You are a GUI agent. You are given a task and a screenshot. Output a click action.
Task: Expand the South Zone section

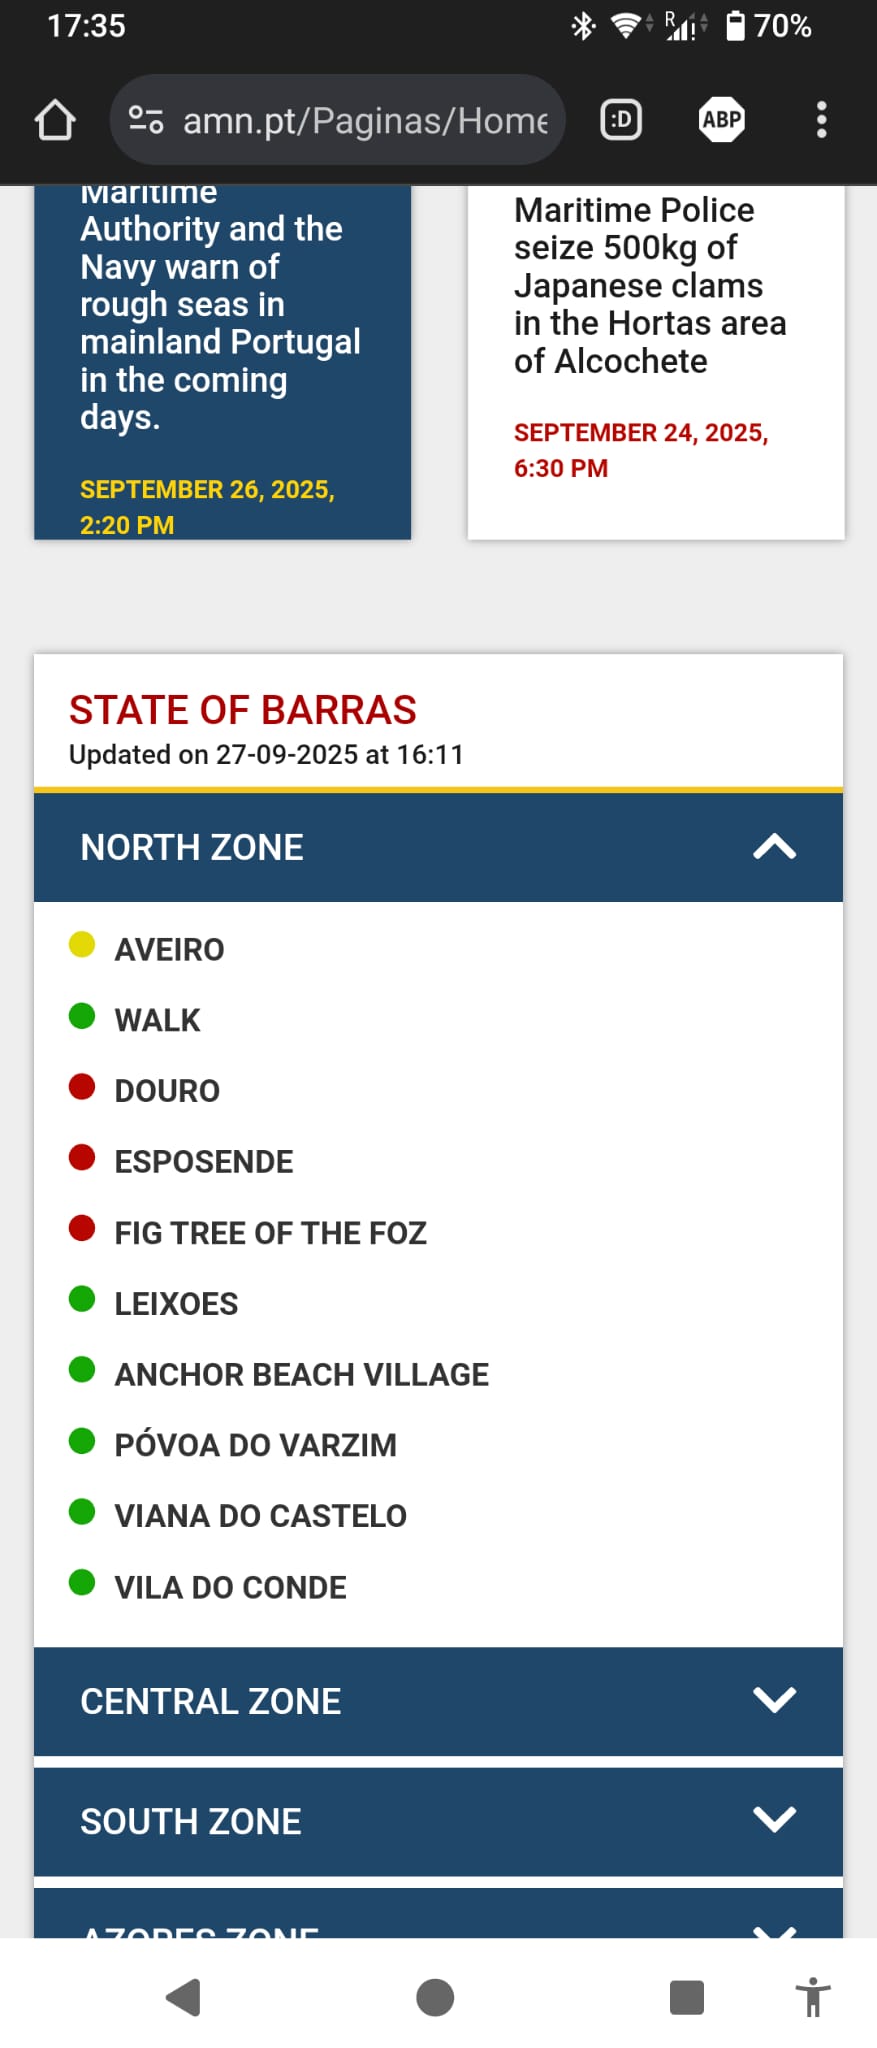pyautogui.click(x=774, y=1820)
